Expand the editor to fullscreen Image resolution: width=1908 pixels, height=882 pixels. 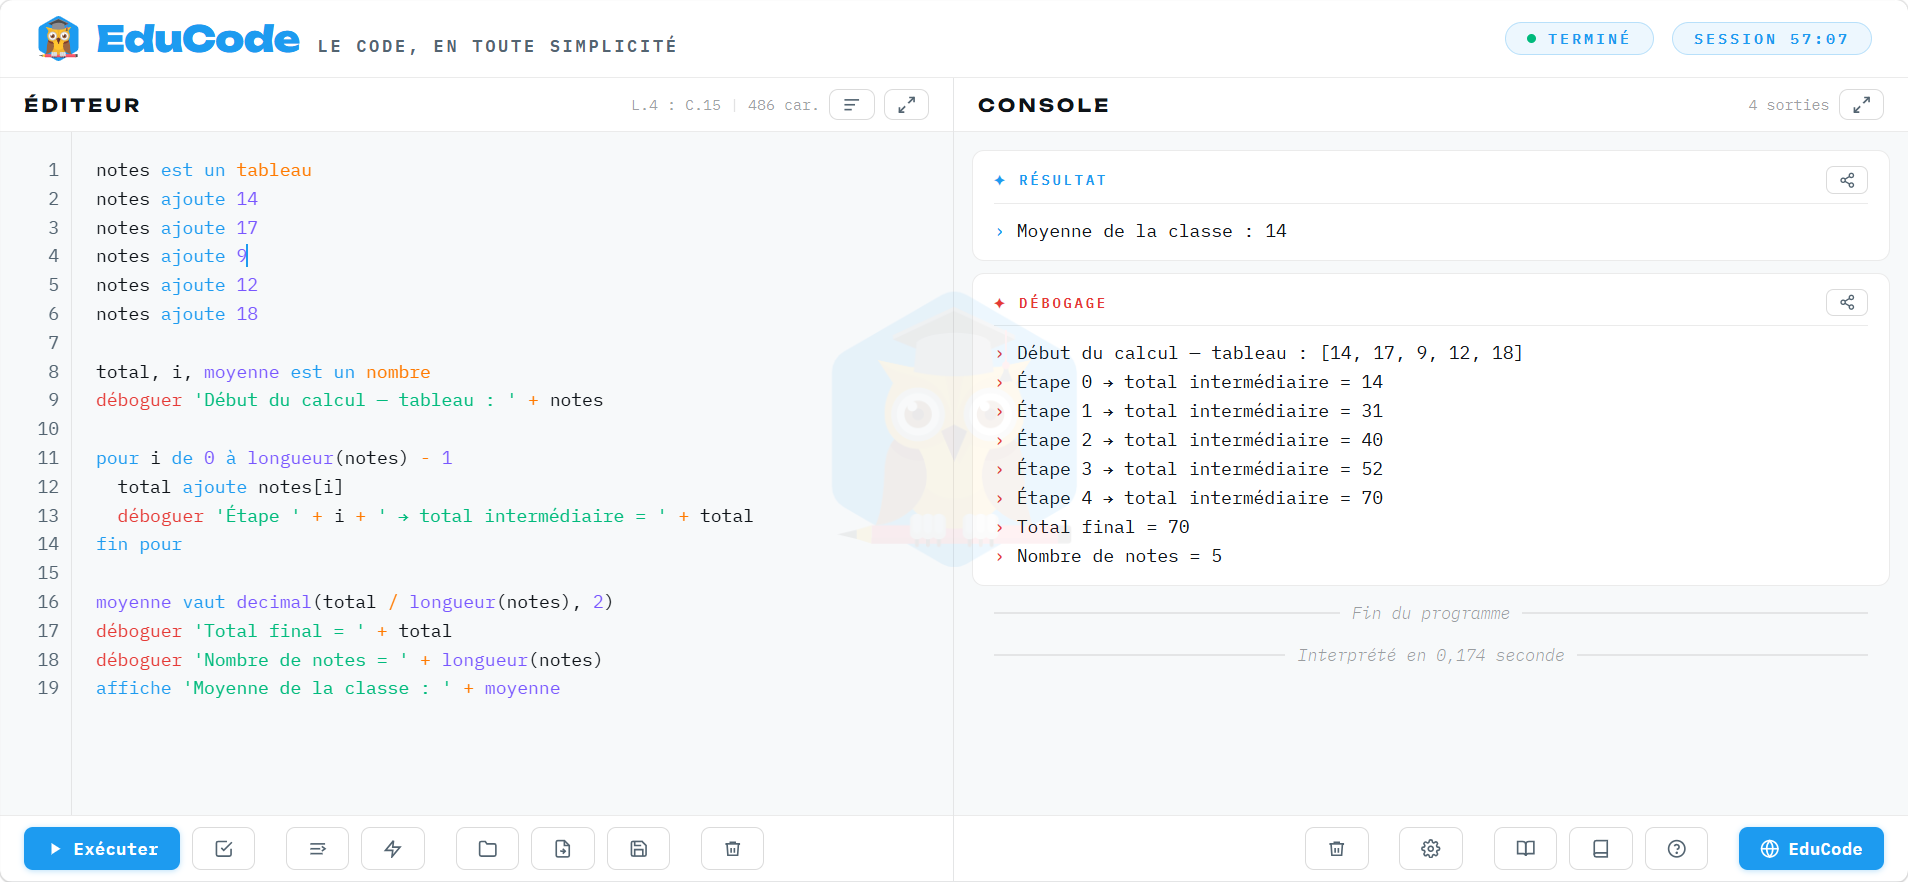[906, 105]
